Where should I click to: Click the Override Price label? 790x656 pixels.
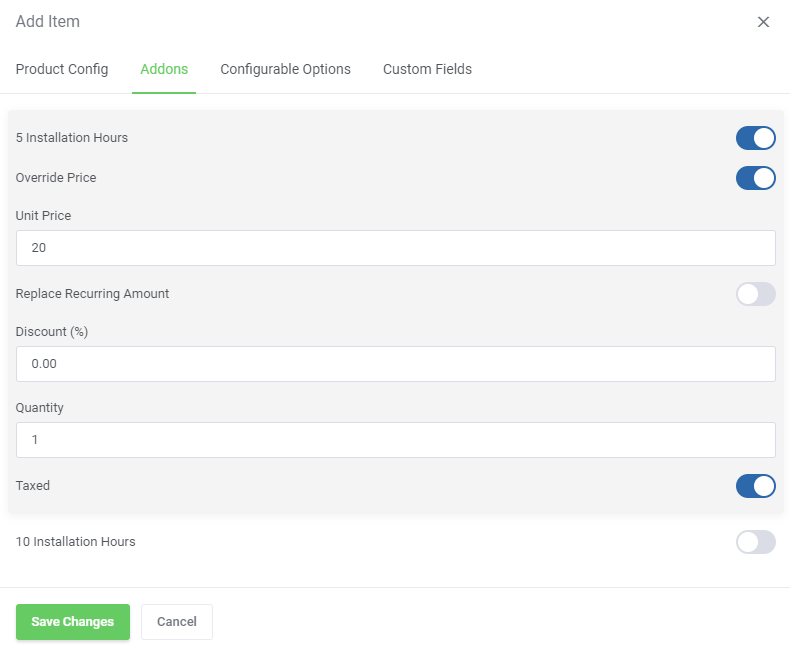click(x=56, y=178)
